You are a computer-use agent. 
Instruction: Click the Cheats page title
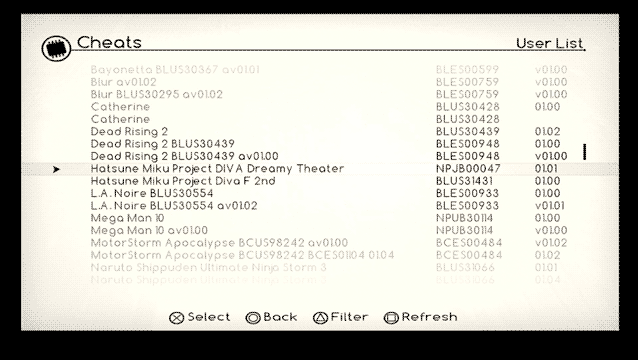click(109, 42)
